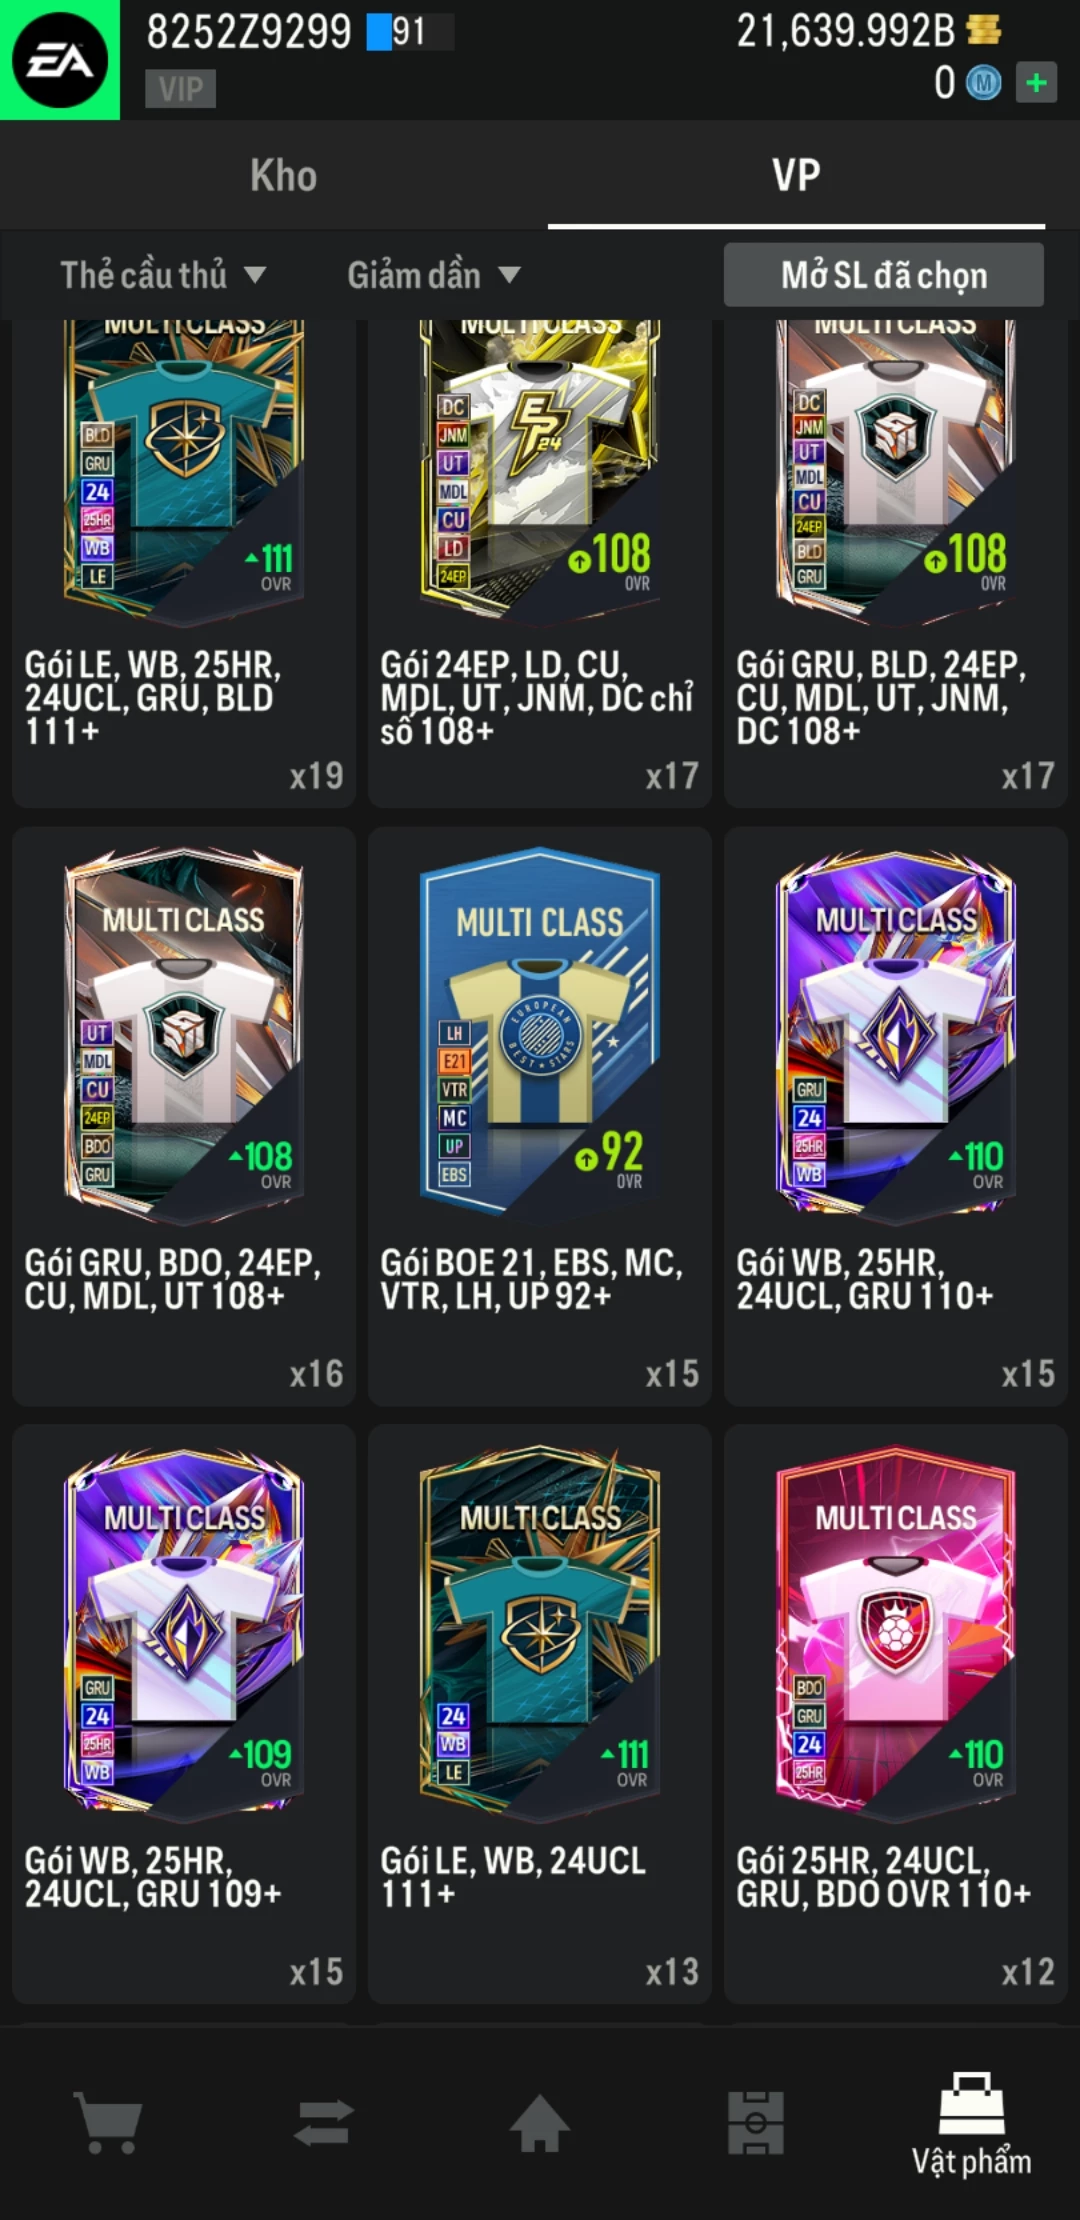Open the transfer market arrows icon
Viewport: 1080px width, 2220px height.
324,2122
